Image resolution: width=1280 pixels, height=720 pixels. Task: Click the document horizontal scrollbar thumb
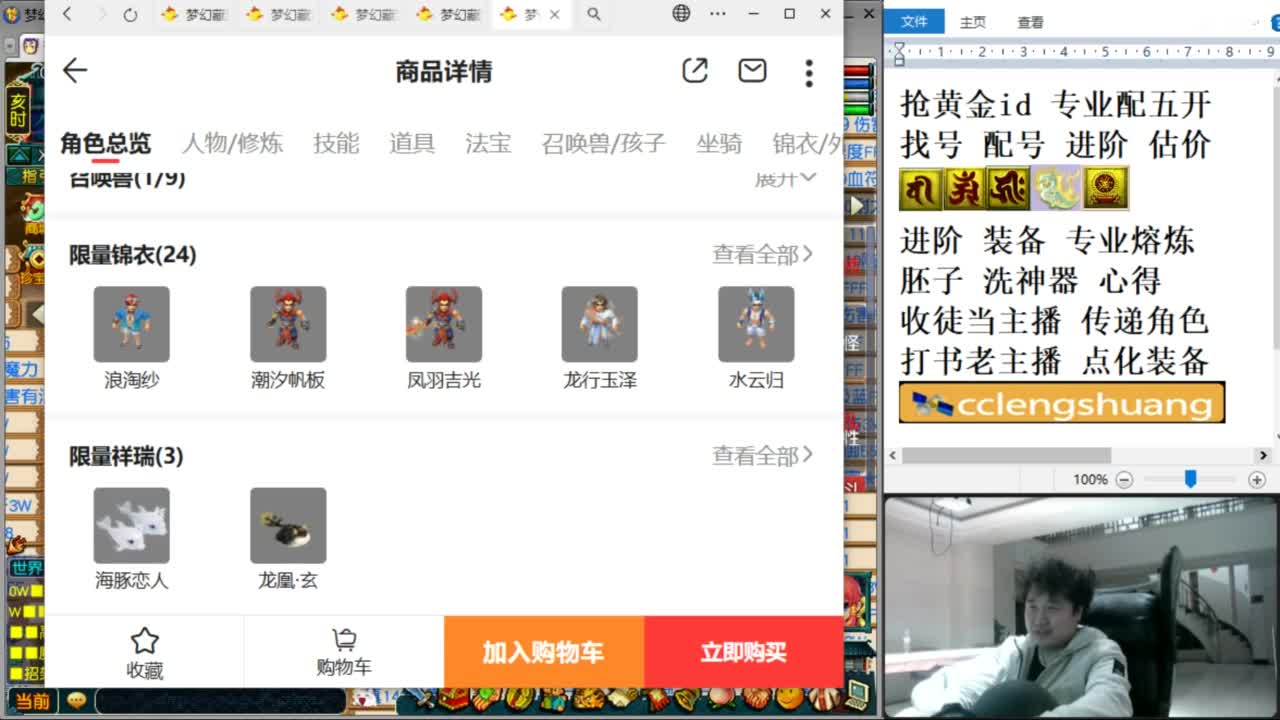pyautogui.click(x=1006, y=455)
